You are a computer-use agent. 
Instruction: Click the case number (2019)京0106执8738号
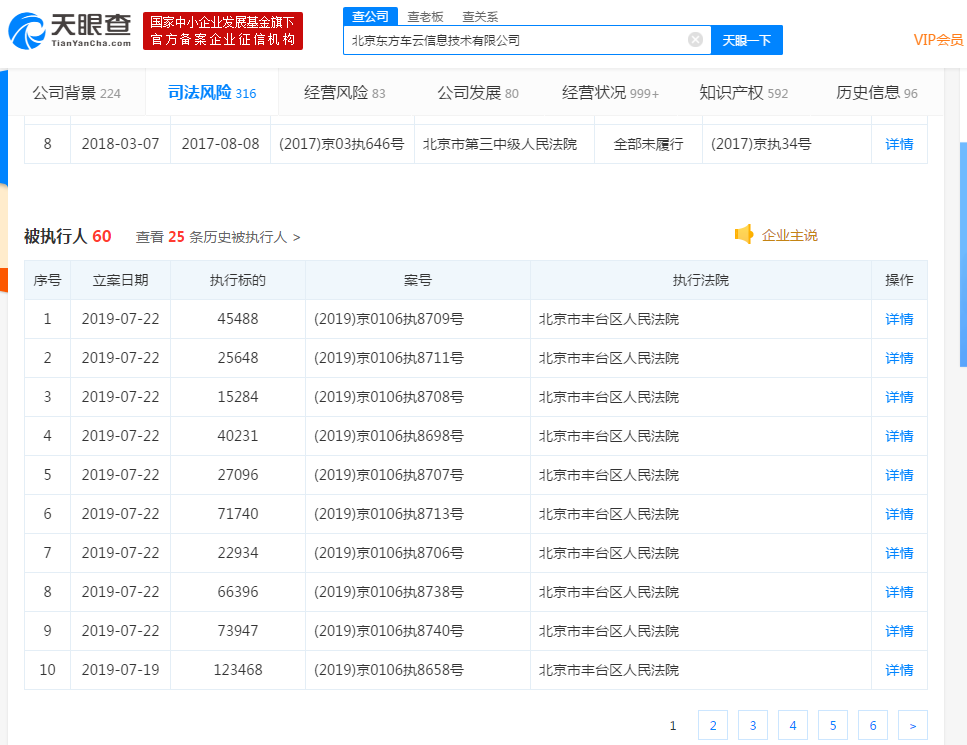click(389, 592)
